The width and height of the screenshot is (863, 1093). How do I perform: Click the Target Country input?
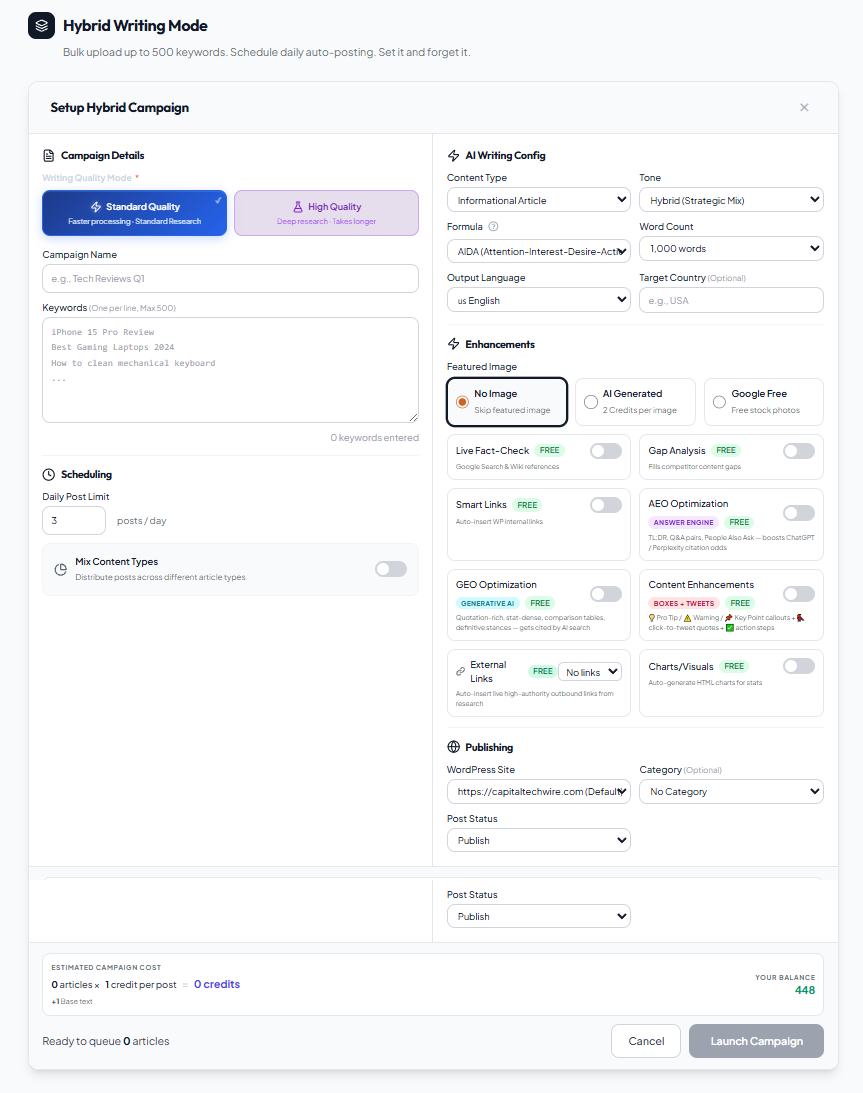pos(731,300)
